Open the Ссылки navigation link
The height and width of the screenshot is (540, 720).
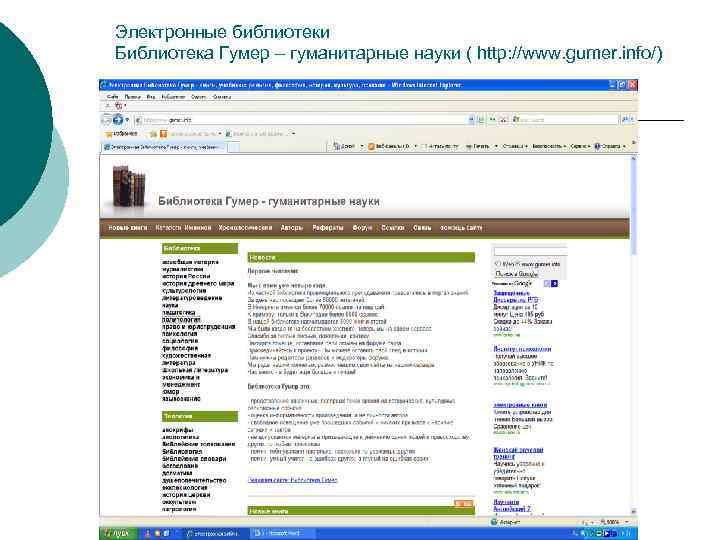coord(393,228)
